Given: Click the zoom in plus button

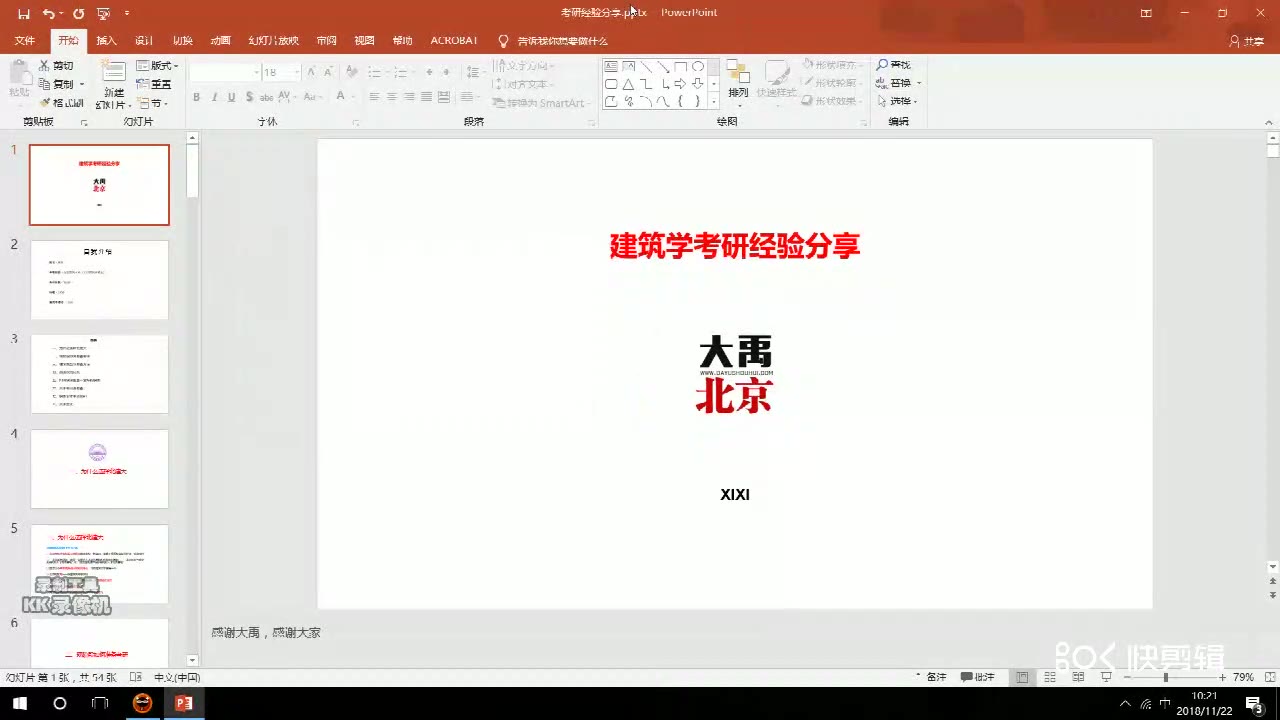Looking at the screenshot, I should [x=1222, y=677].
